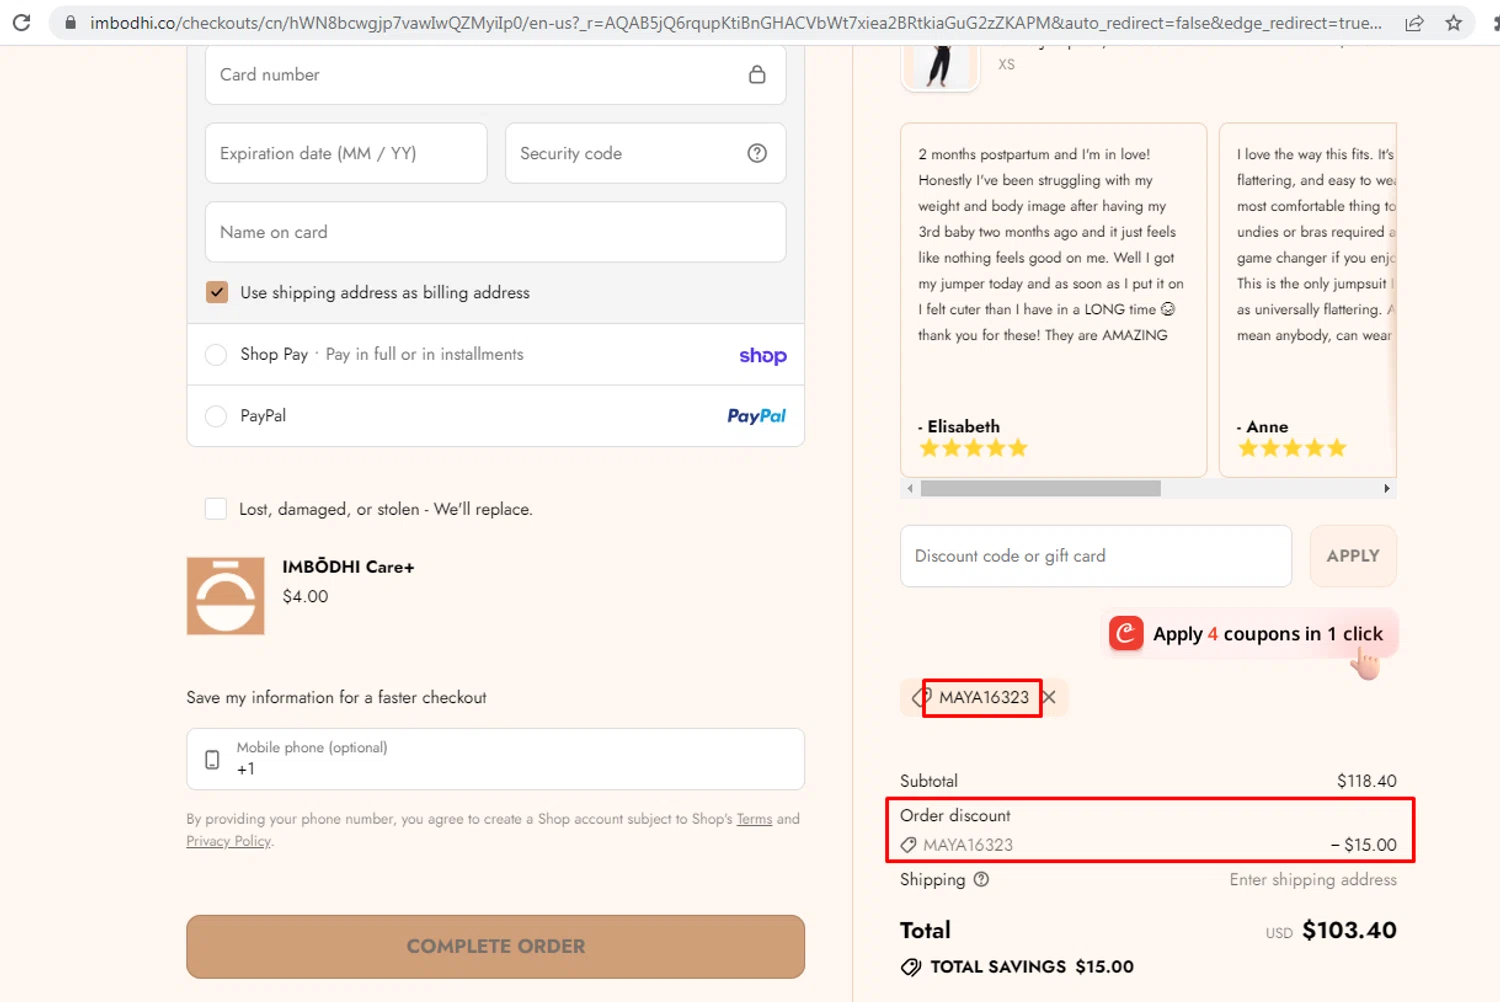This screenshot has height=1002, width=1500.
Task: Click the Mobile phone optional field
Action: pos(495,759)
